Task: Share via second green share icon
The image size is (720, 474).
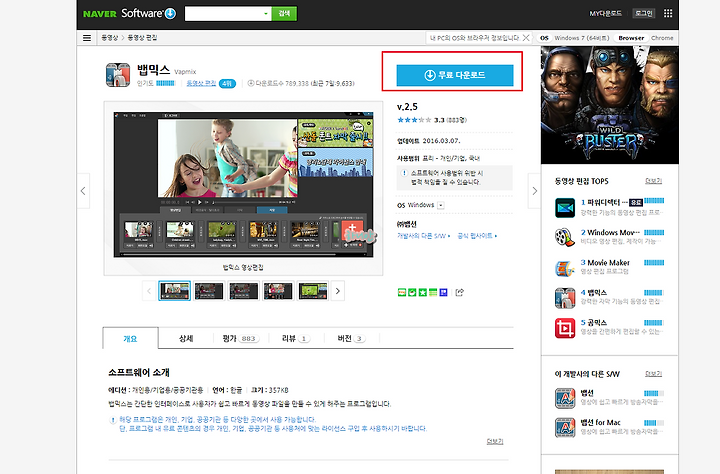Action: (412, 292)
